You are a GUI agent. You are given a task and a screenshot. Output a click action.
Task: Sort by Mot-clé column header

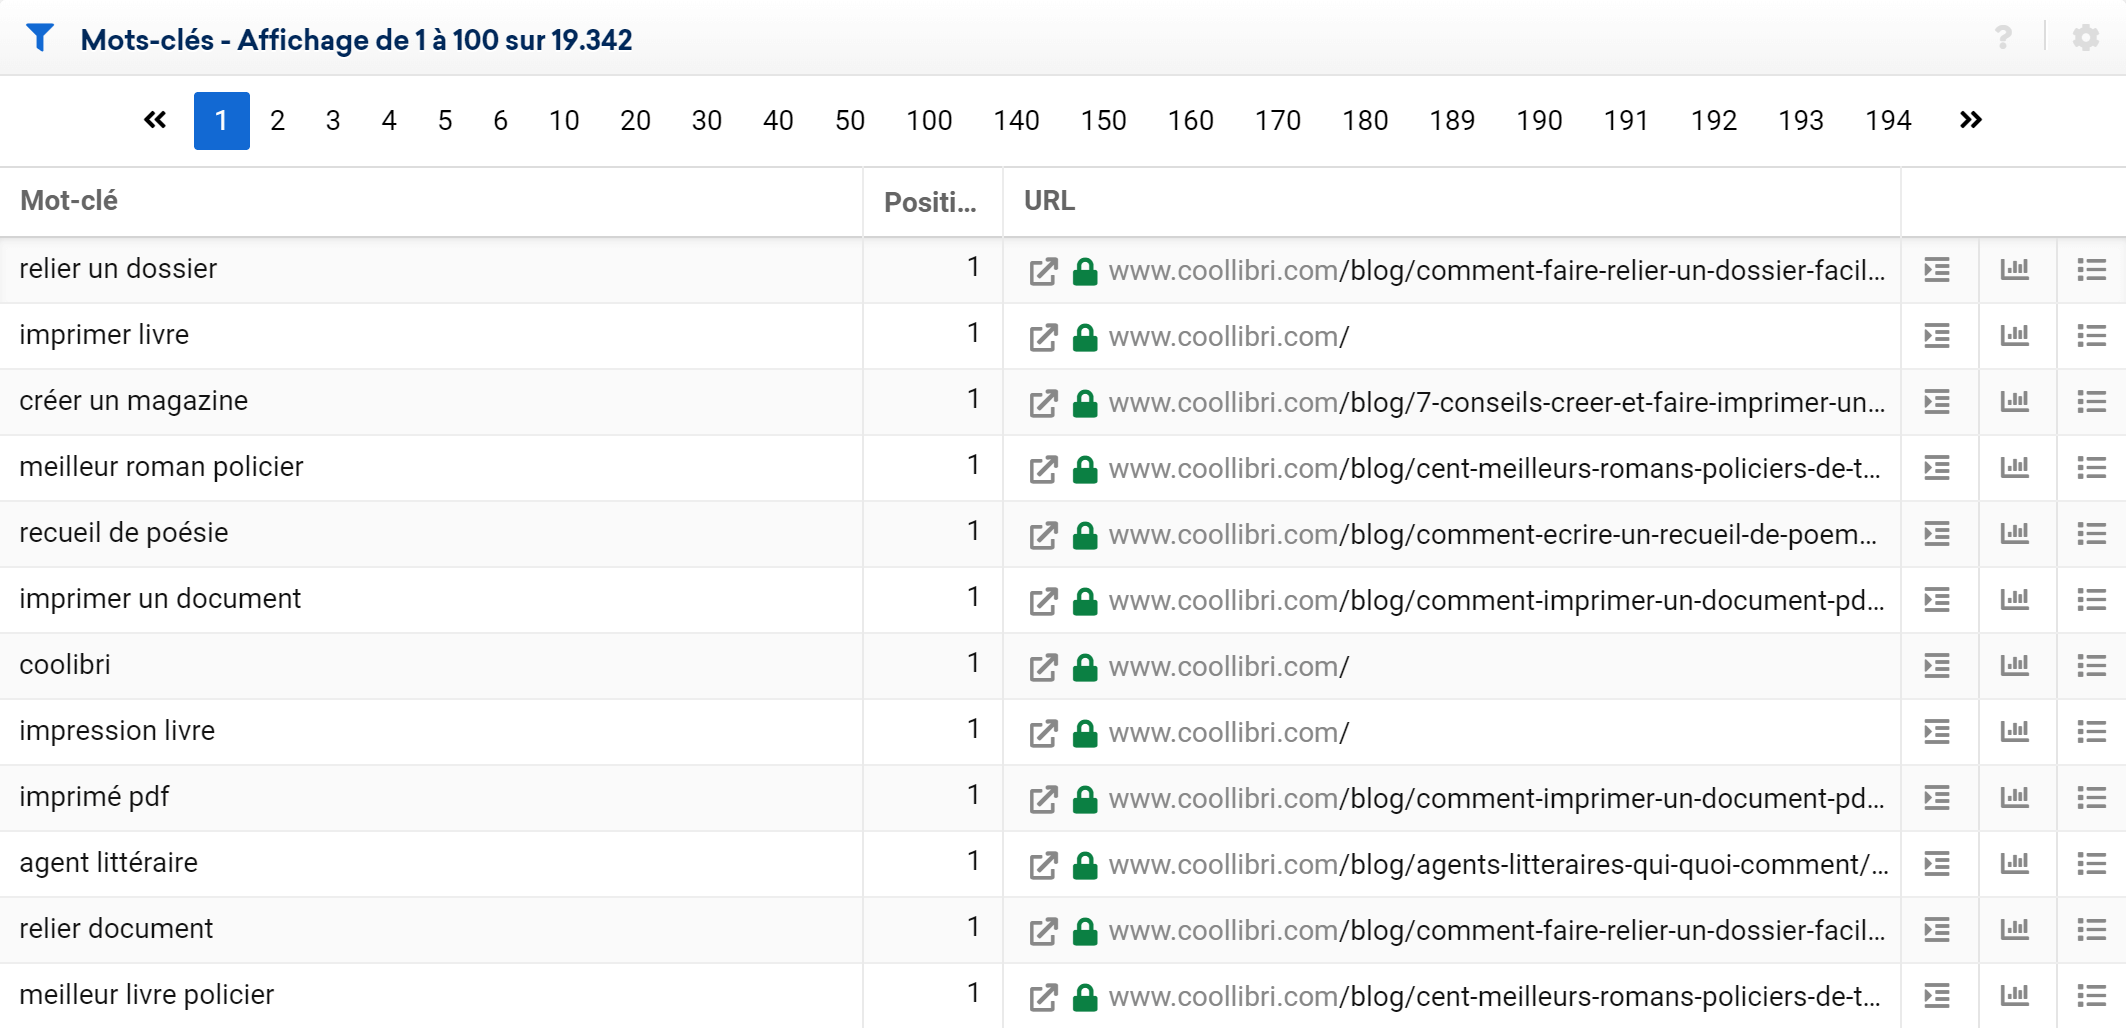(x=69, y=201)
